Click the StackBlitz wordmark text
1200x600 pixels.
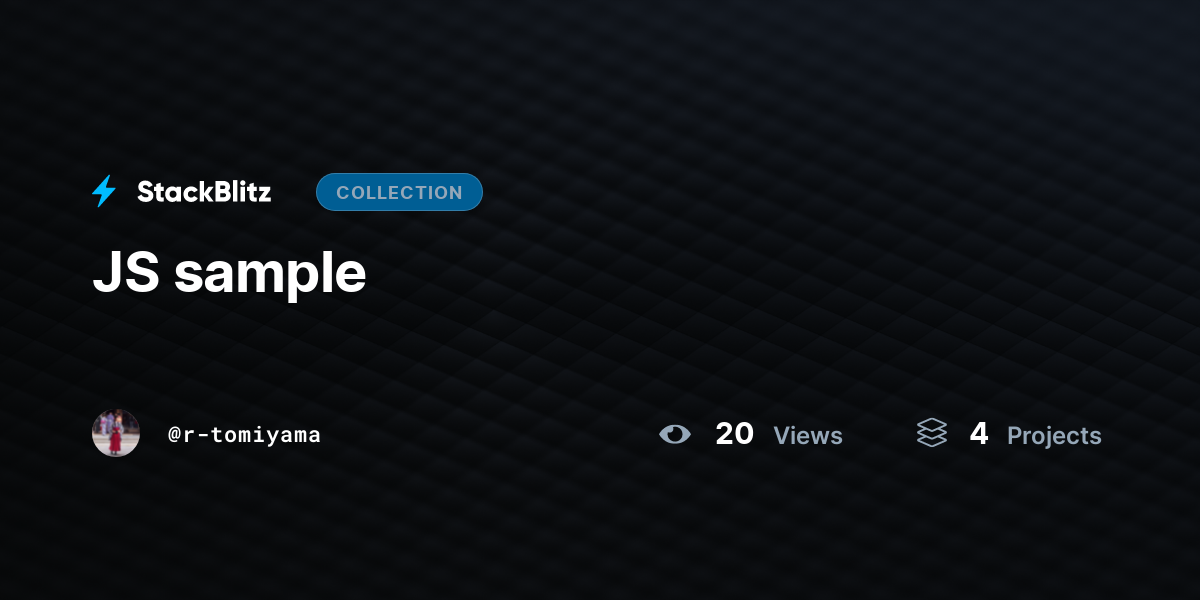204,192
